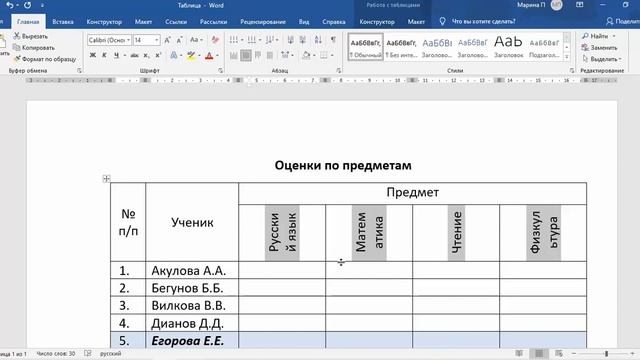This screenshot has width=640, height=360.
Task: Click the word count 'Число слов: 30'
Action: (x=56, y=353)
